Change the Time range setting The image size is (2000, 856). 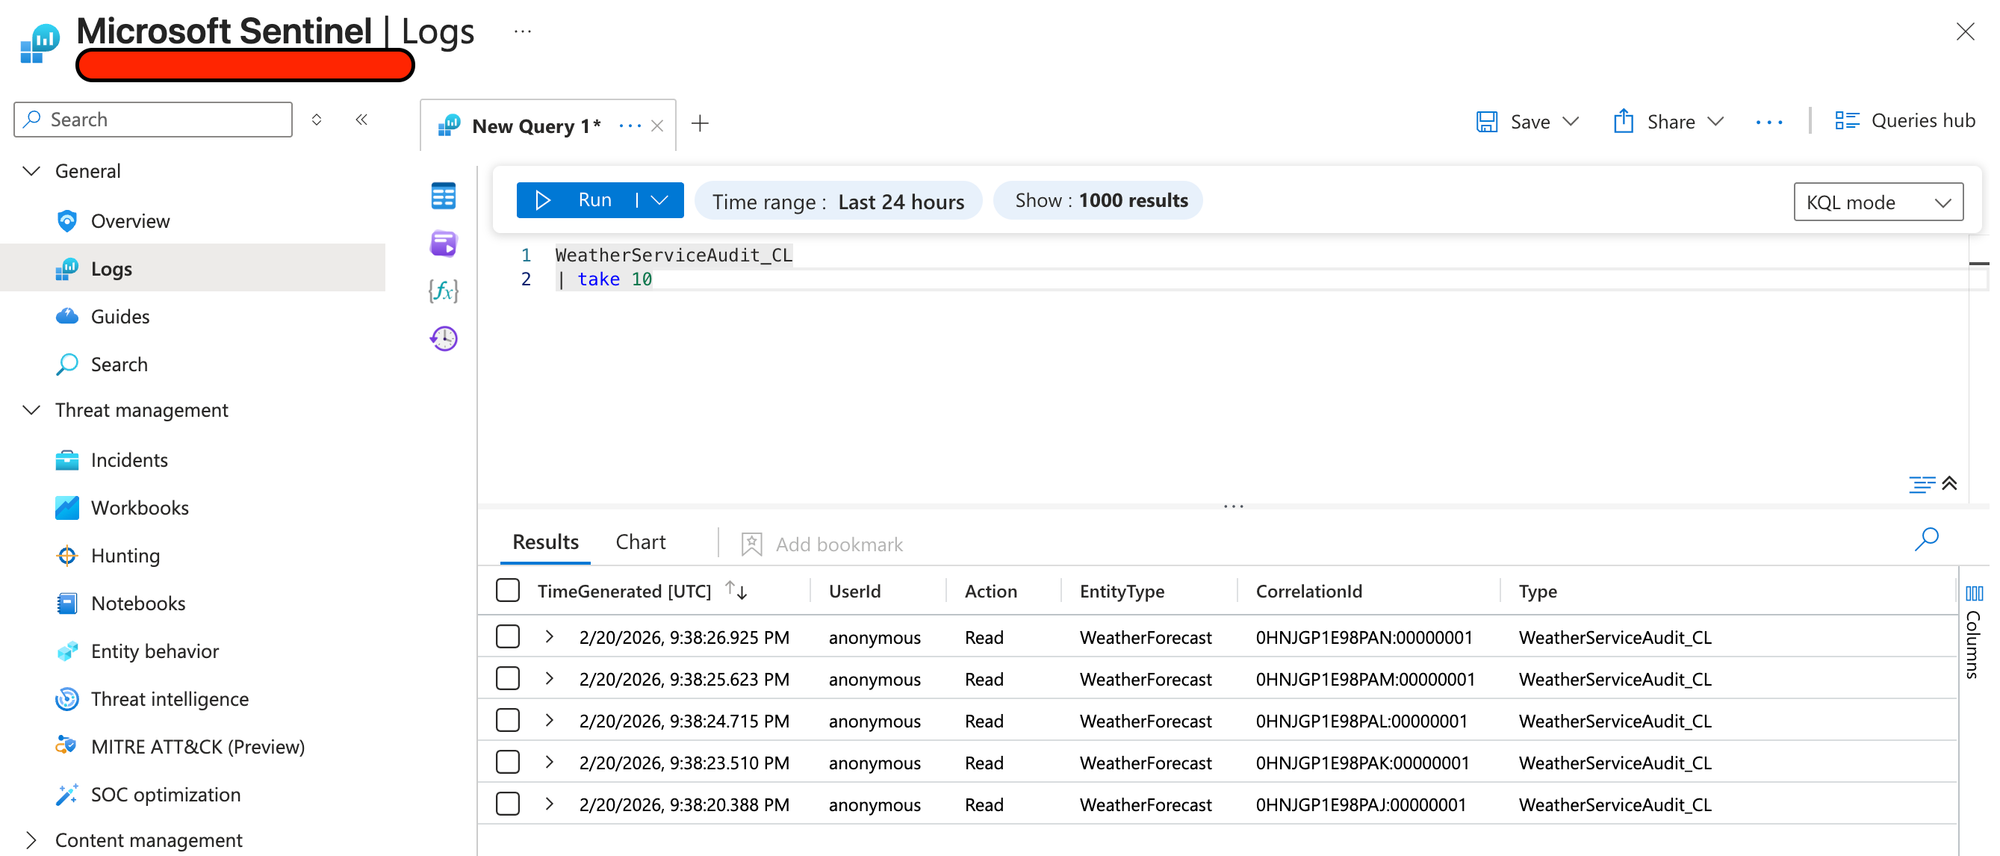[838, 202]
